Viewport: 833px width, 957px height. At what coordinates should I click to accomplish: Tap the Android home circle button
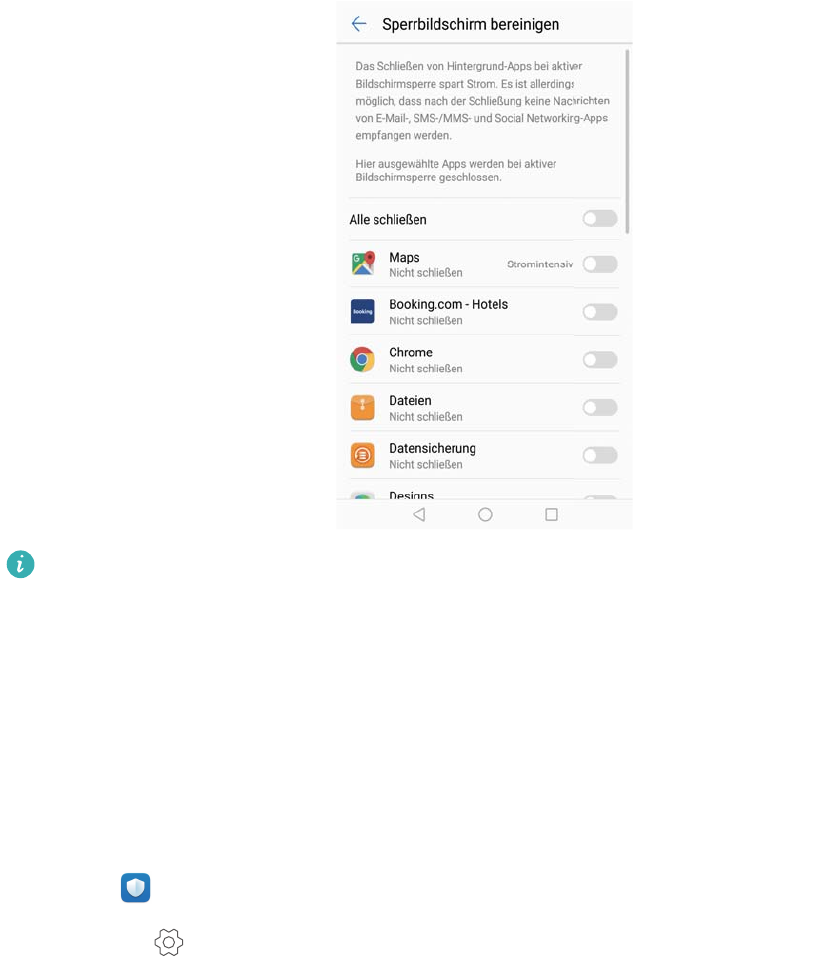tap(485, 515)
